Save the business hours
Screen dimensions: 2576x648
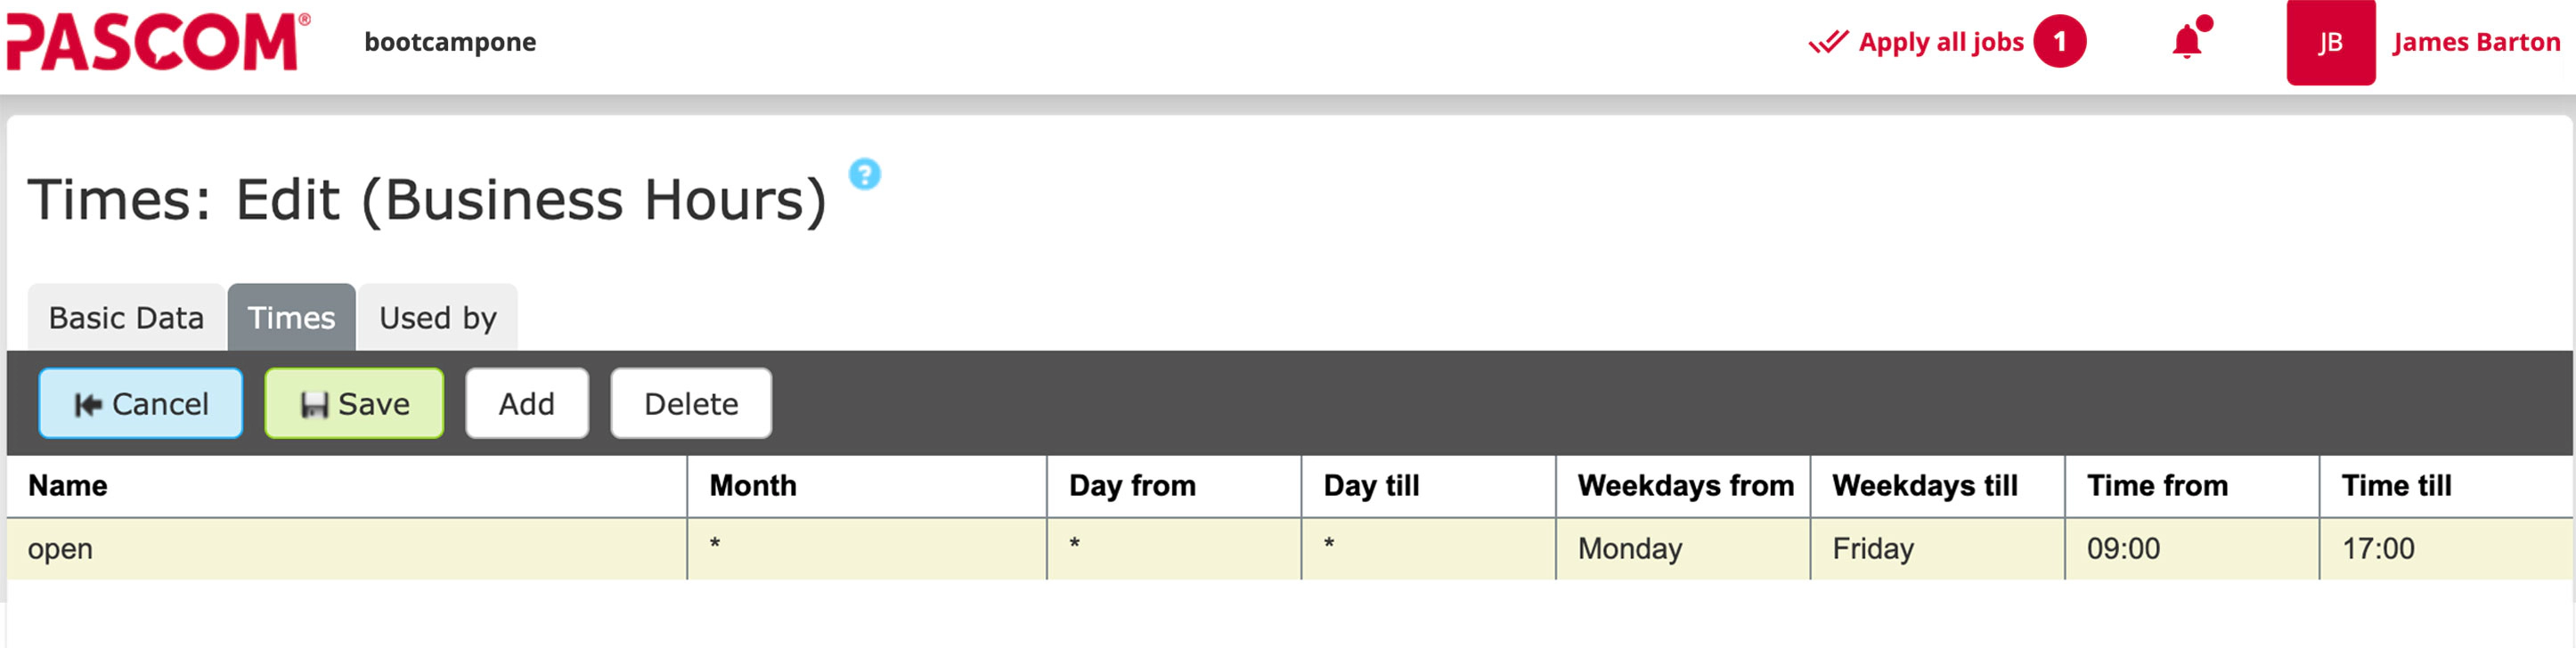tap(354, 404)
